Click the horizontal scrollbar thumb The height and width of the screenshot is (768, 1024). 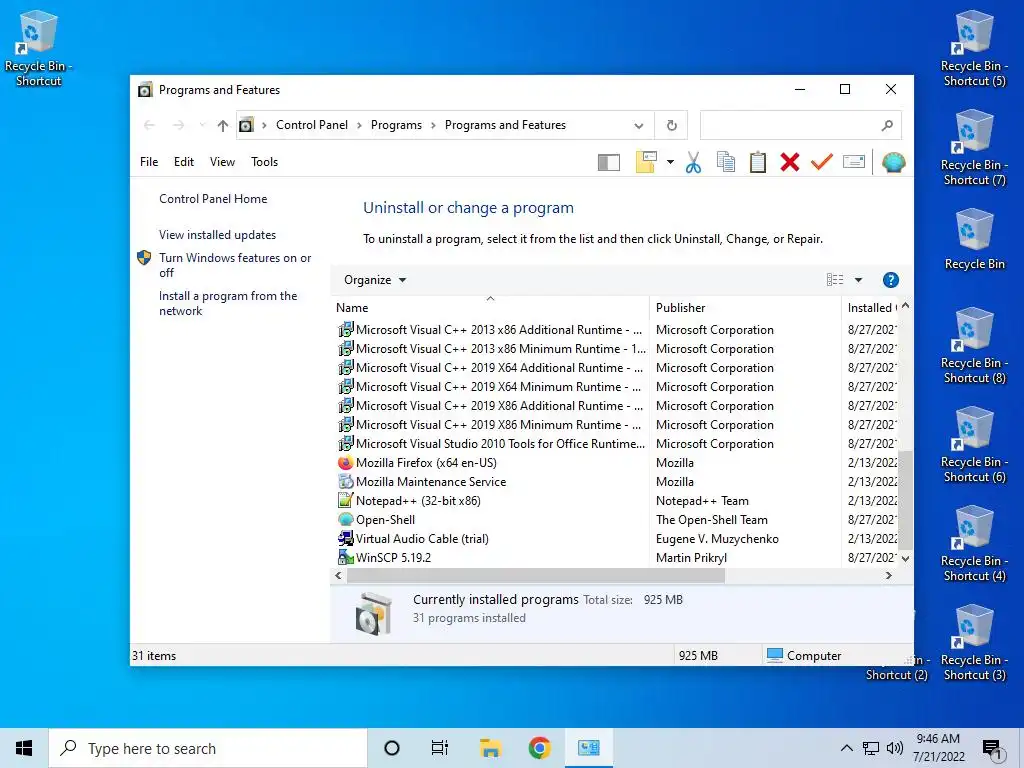536,575
